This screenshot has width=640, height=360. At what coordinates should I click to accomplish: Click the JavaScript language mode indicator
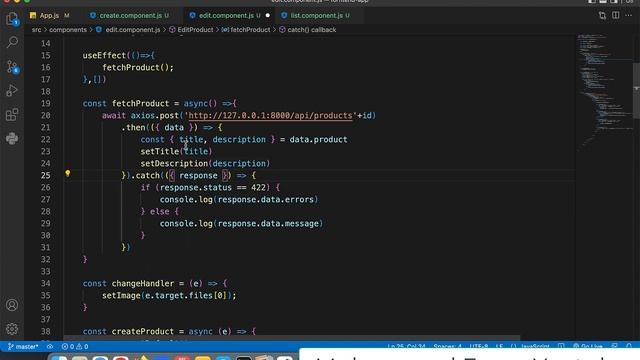(535, 347)
